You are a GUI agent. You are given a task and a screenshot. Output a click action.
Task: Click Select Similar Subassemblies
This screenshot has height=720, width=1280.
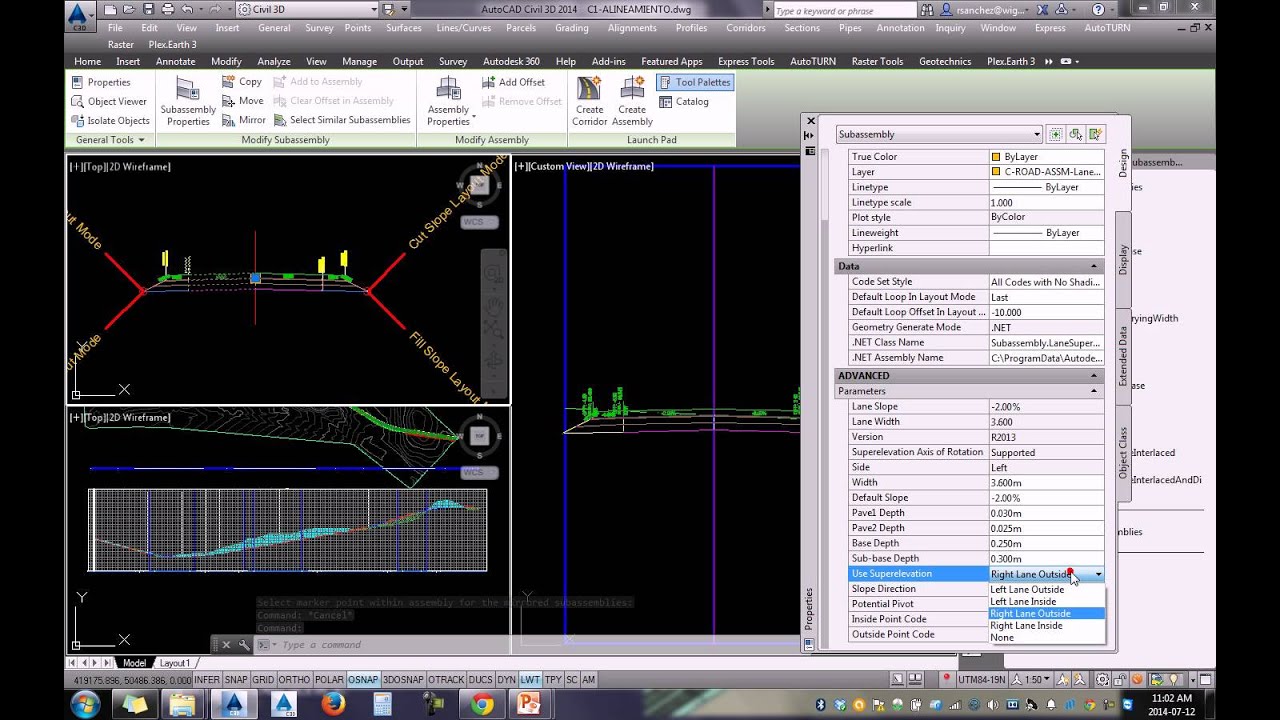click(342, 120)
